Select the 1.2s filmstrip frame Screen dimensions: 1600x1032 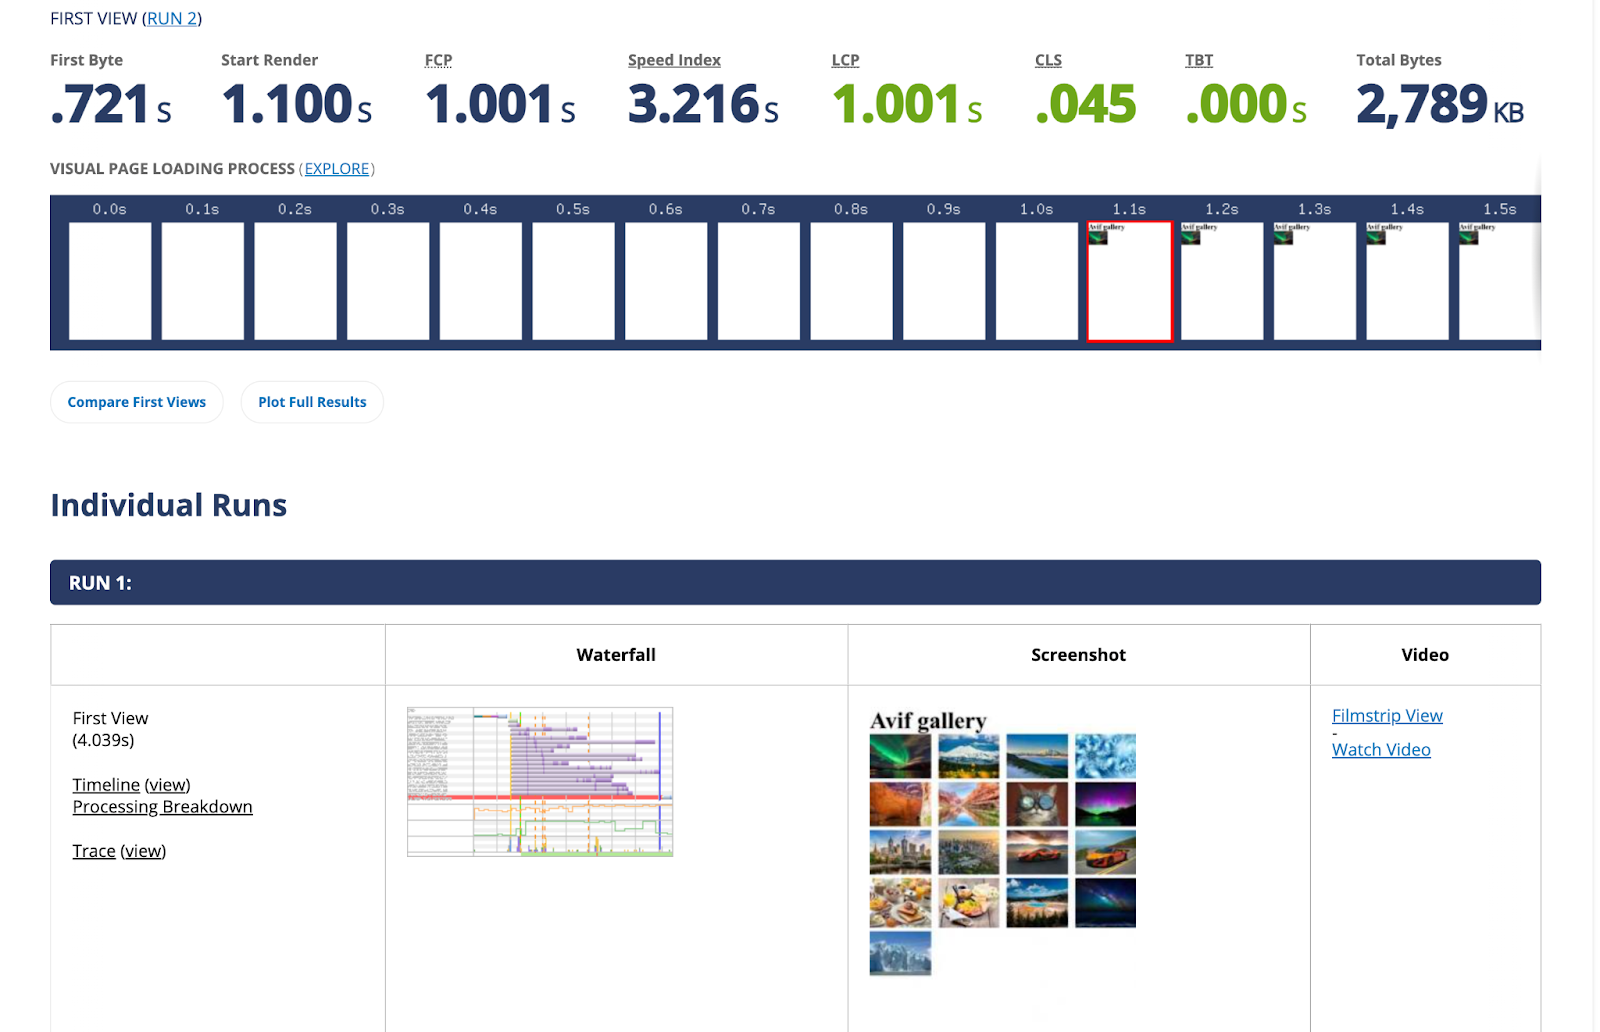click(x=1222, y=281)
